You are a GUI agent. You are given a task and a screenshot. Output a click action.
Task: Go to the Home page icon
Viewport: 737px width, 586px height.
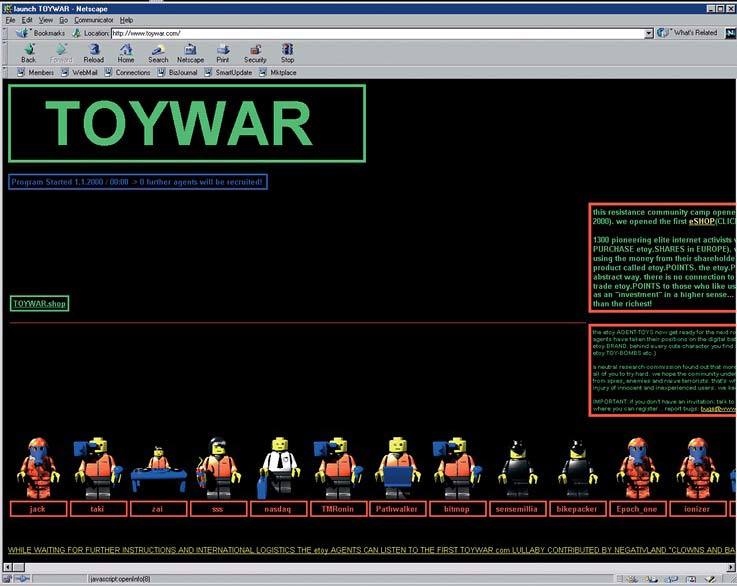click(125, 52)
